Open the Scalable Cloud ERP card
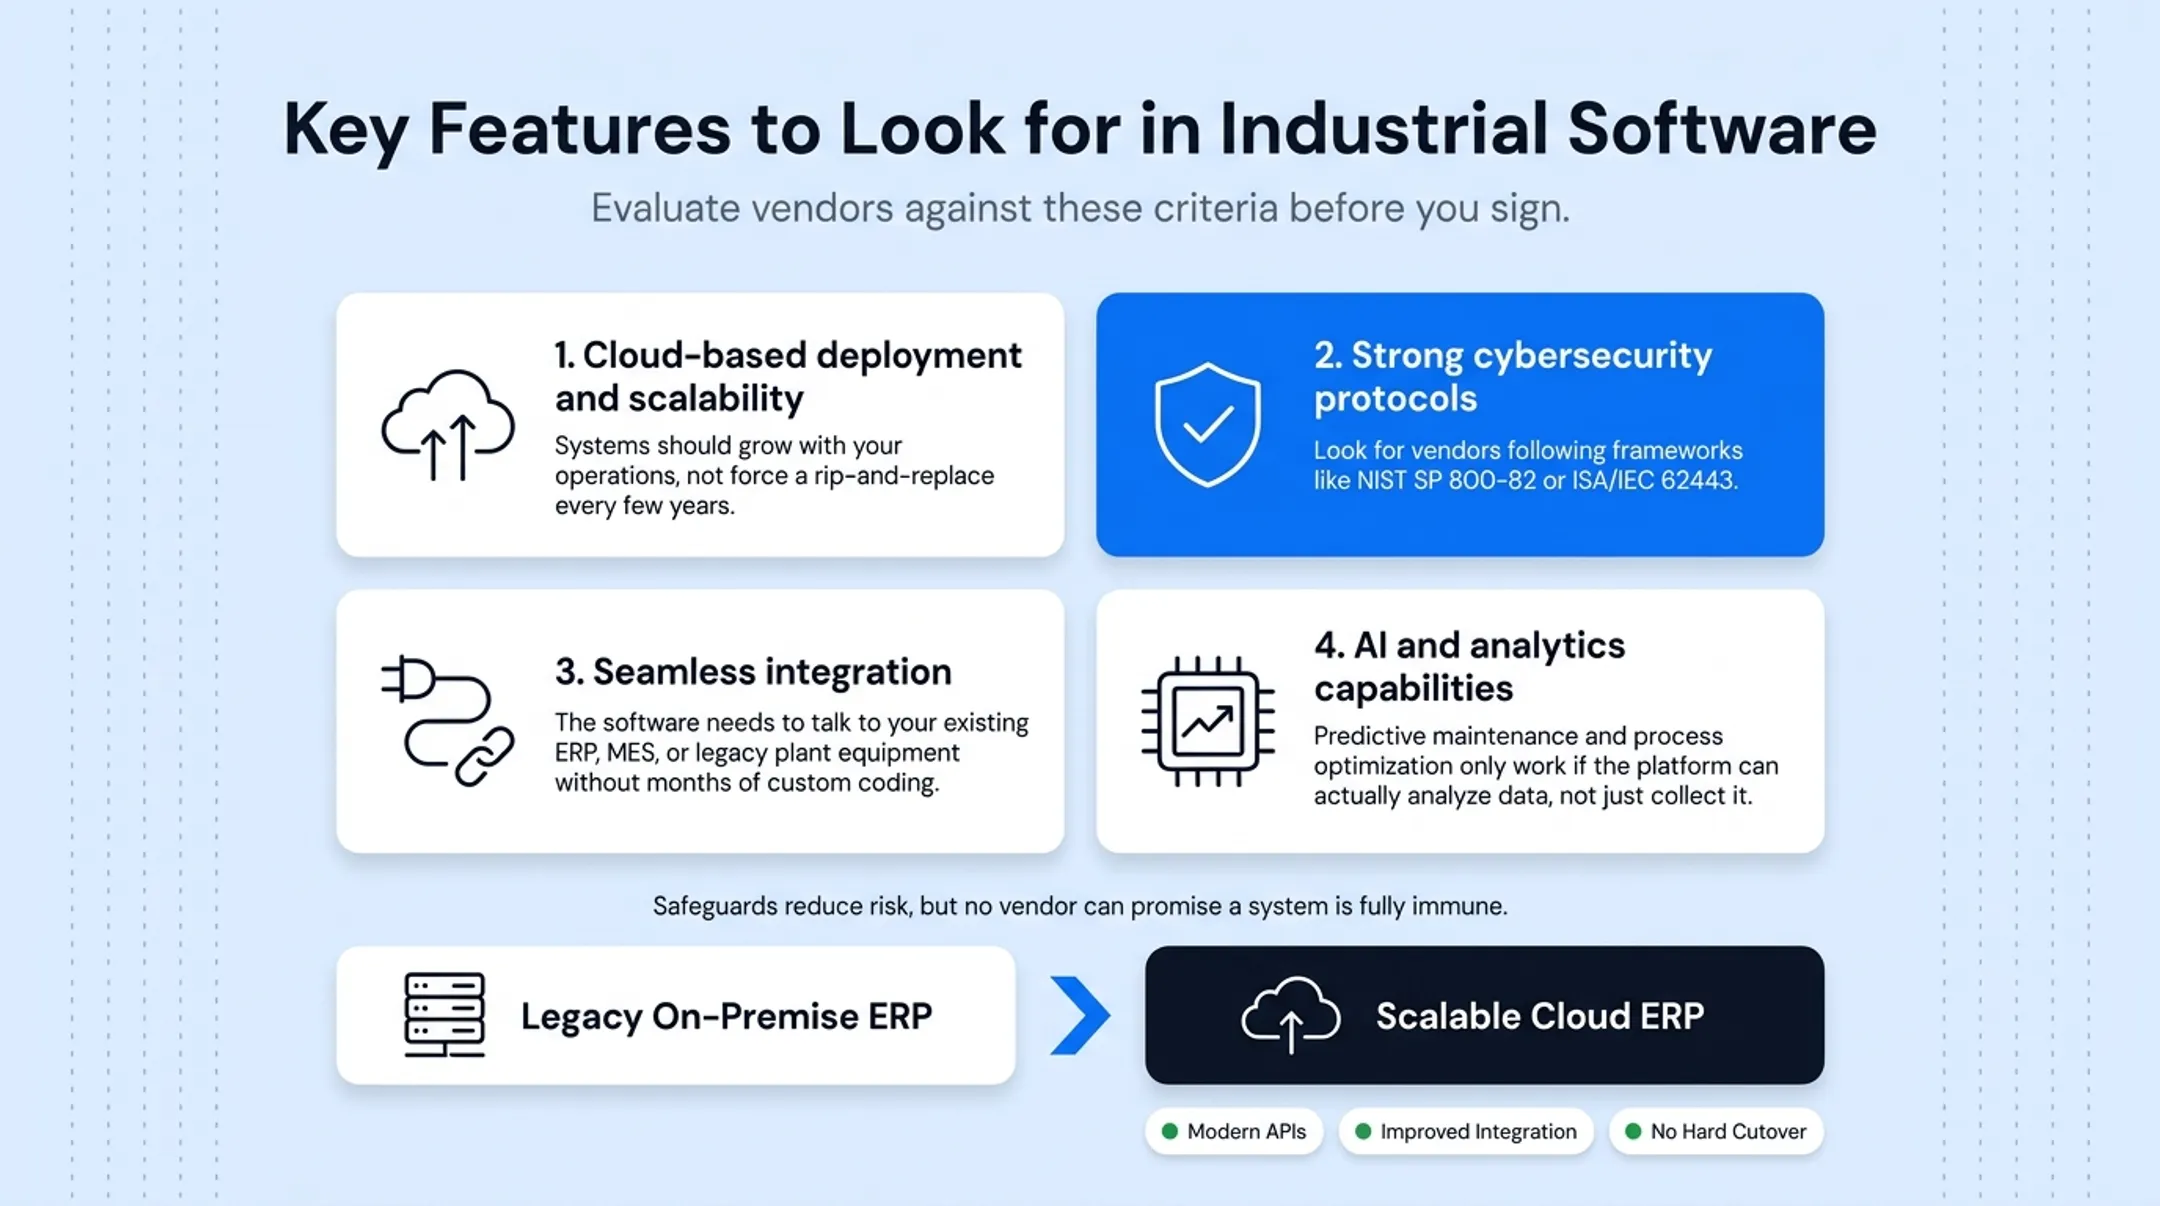The height and width of the screenshot is (1206, 2160). pos(1484,1015)
